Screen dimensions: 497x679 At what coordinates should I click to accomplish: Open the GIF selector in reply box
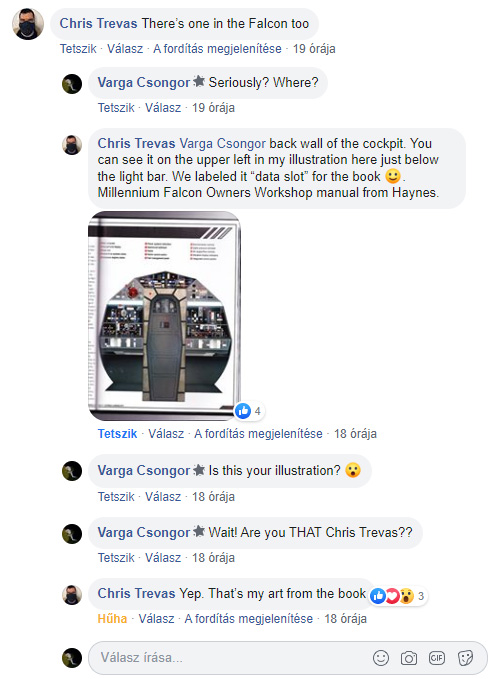(x=436, y=658)
